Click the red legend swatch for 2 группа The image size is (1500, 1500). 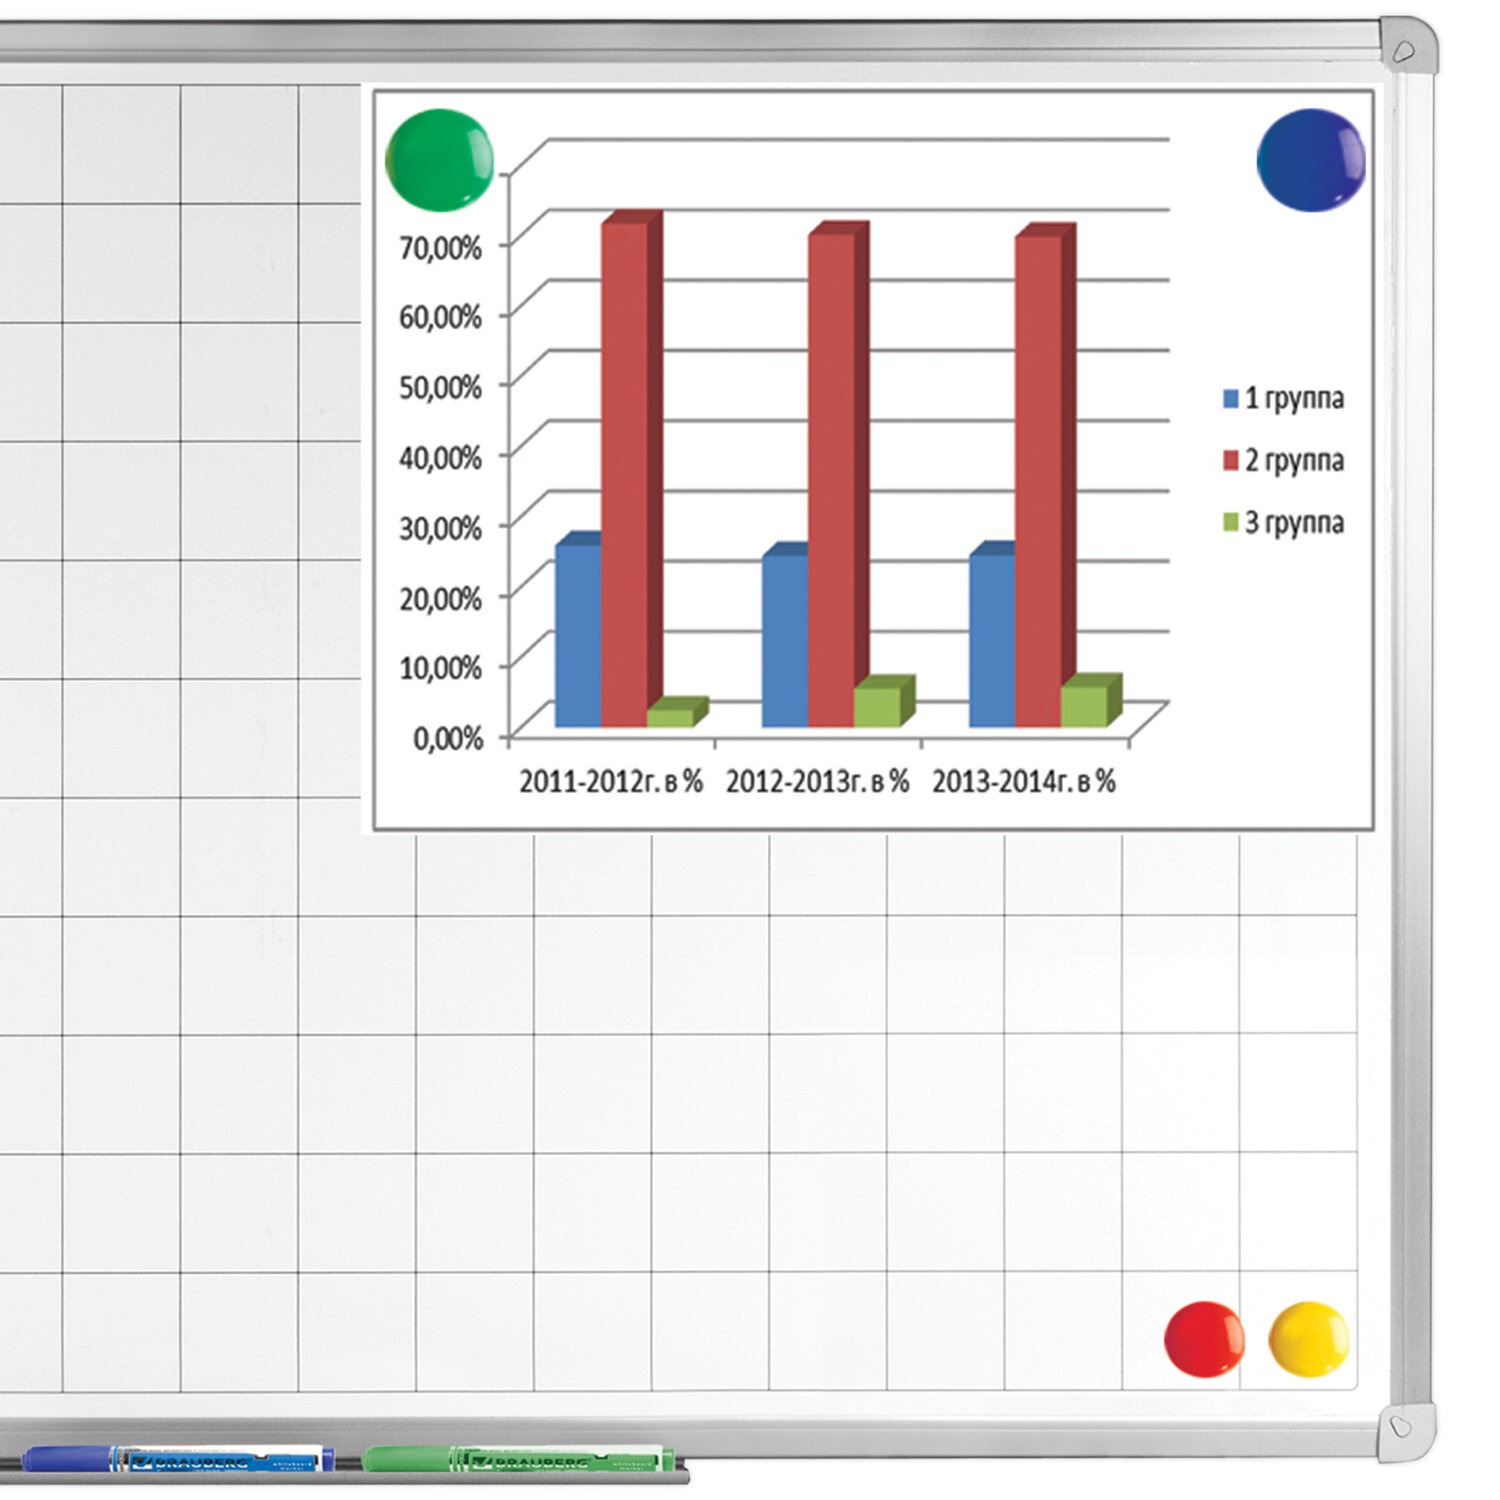[1231, 460]
